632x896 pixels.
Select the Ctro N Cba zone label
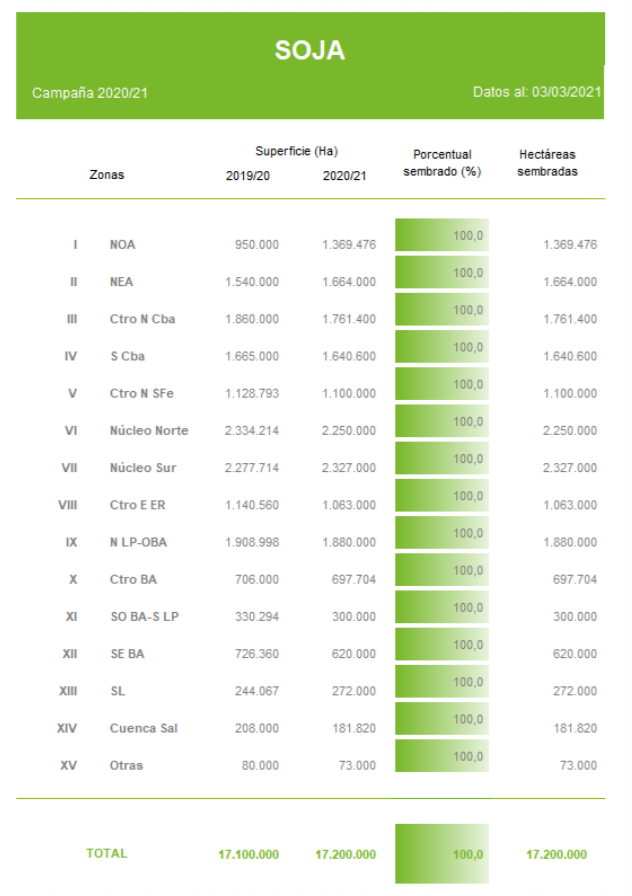(x=135, y=319)
